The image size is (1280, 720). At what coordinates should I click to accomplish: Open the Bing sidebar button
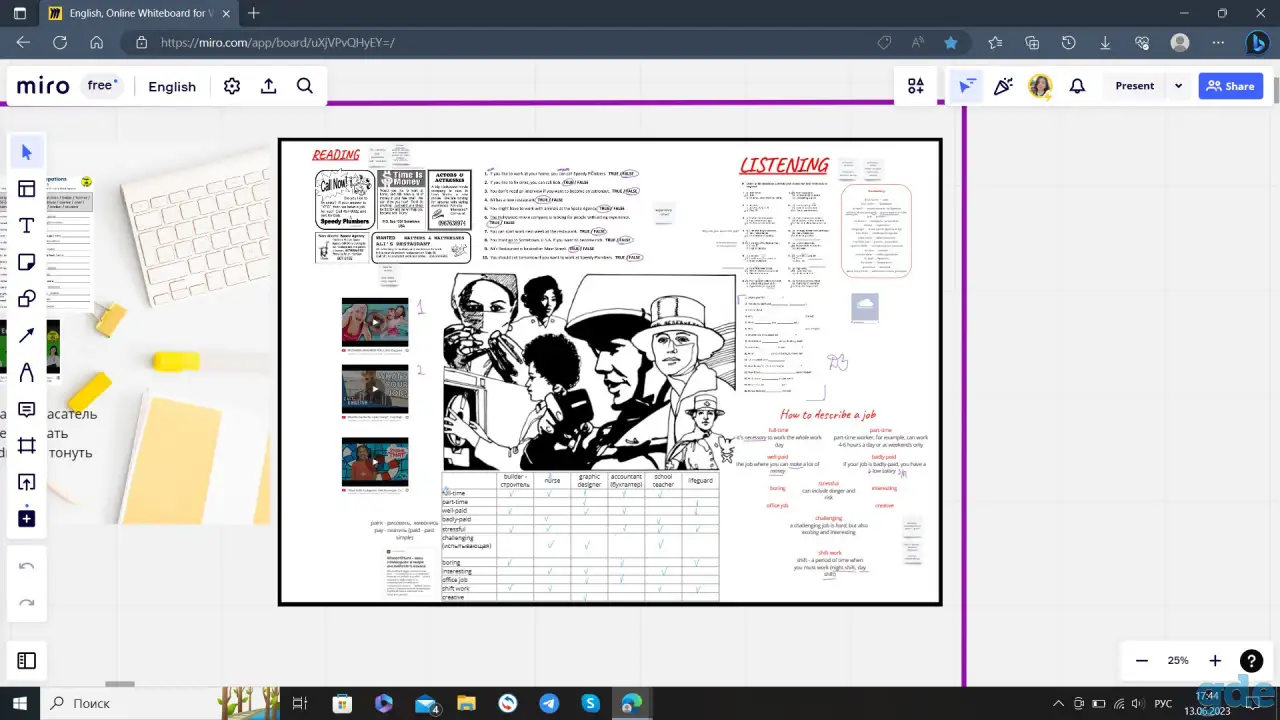pyautogui.click(x=1257, y=43)
